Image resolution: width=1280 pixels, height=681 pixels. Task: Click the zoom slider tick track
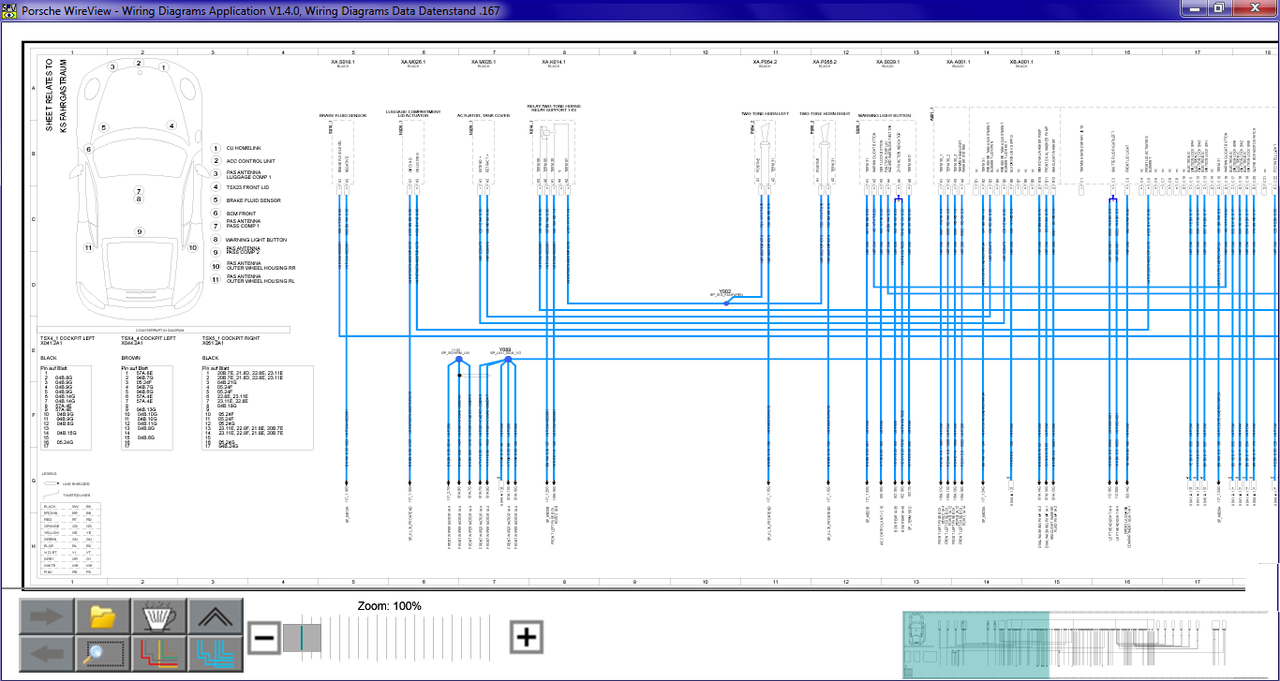[394, 638]
